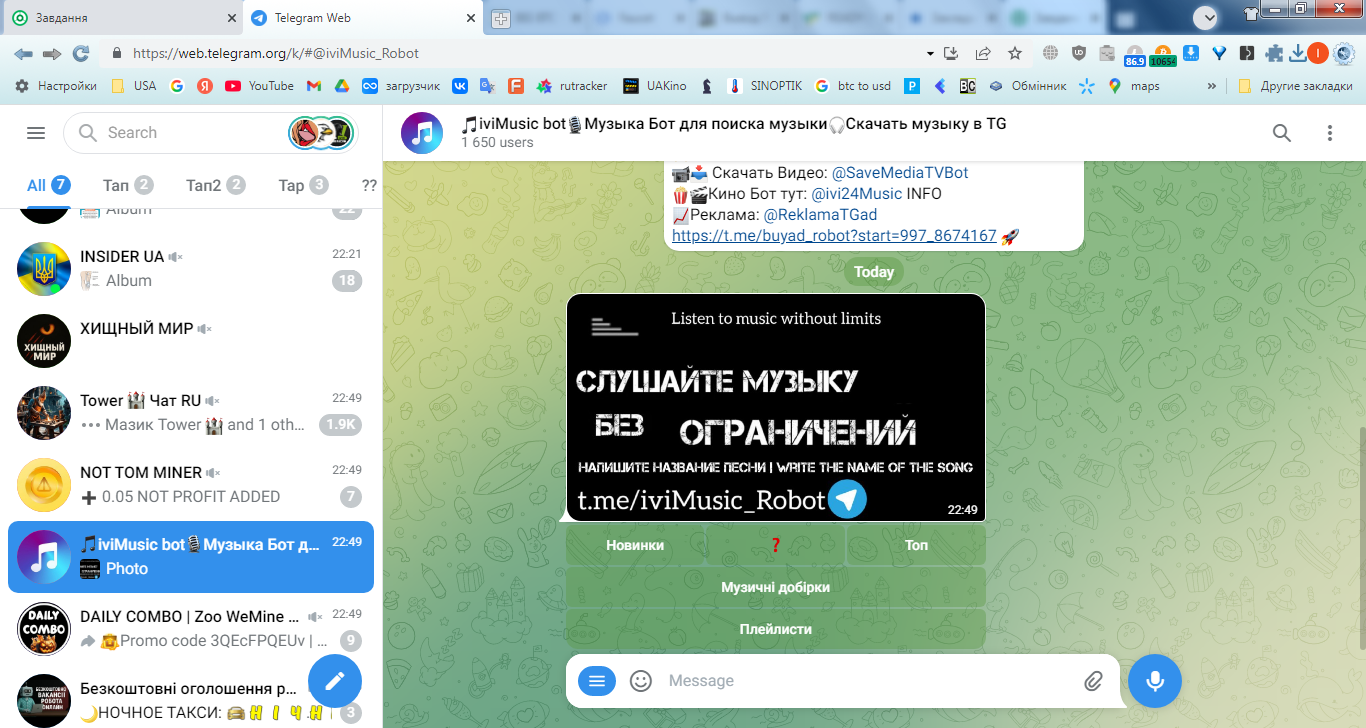Share this page from the address bar

pos(983,53)
